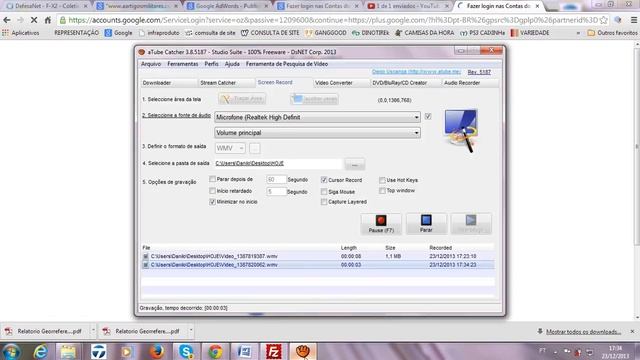The image size is (640, 360).
Task: Open the Volume principal dropdown
Action: (317, 133)
